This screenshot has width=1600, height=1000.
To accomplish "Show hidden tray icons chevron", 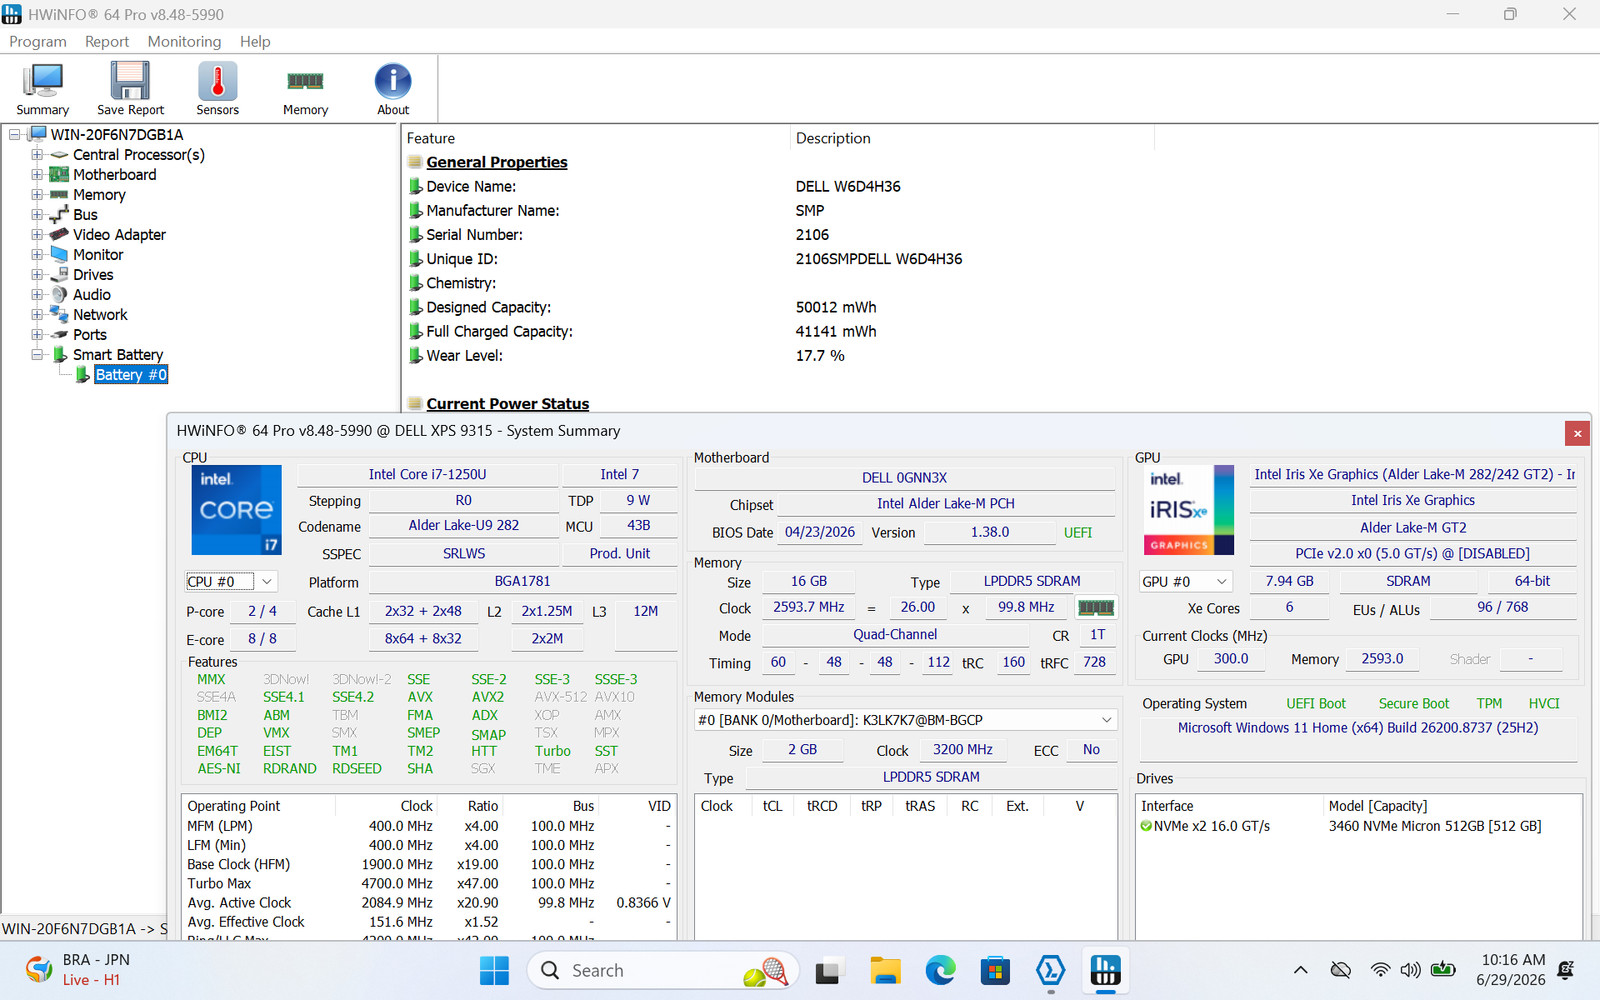I will [1300, 970].
